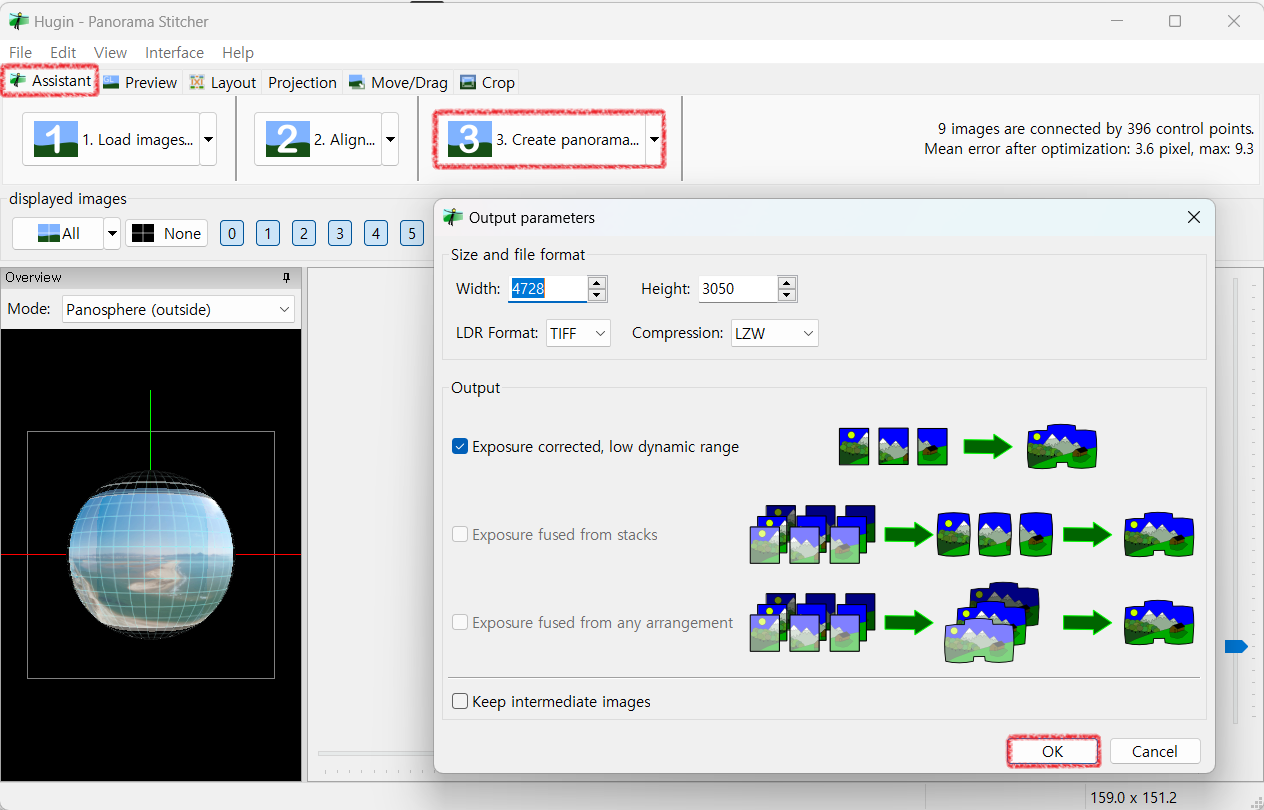This screenshot has width=1264, height=810.
Task: Click the 2. Align button
Action: click(x=318, y=139)
